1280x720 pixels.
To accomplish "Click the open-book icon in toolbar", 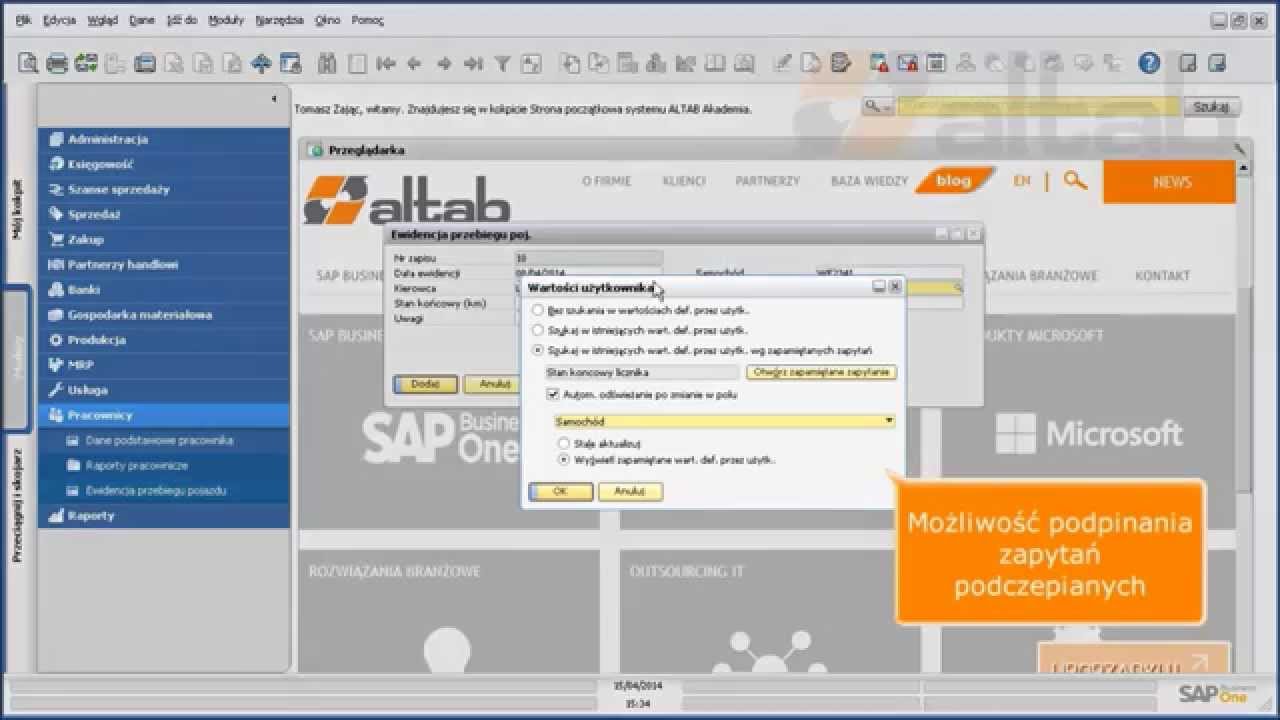I will pos(715,64).
